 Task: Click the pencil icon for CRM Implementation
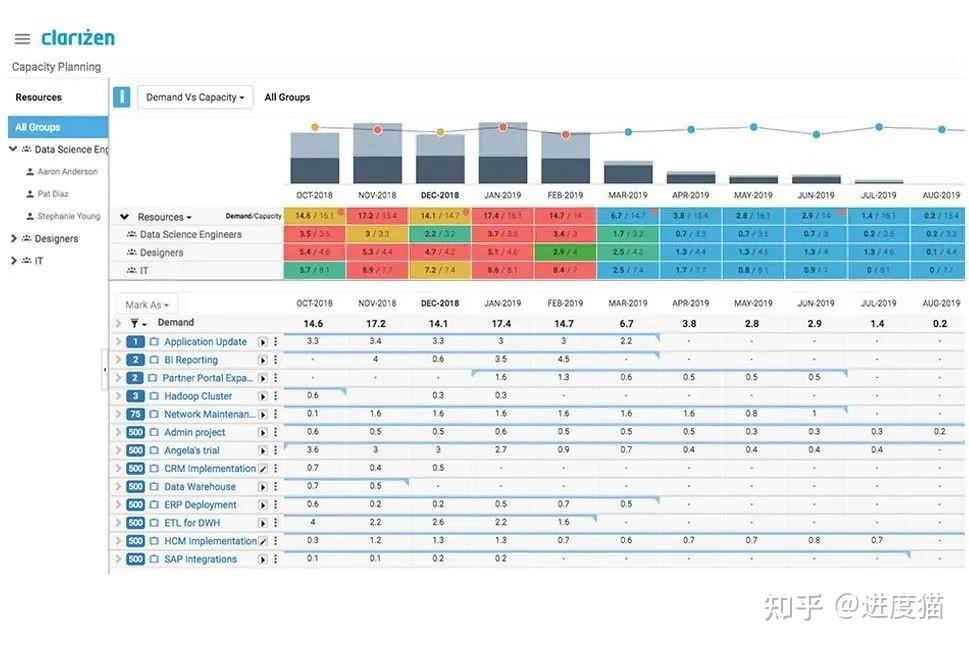[x=263, y=469]
